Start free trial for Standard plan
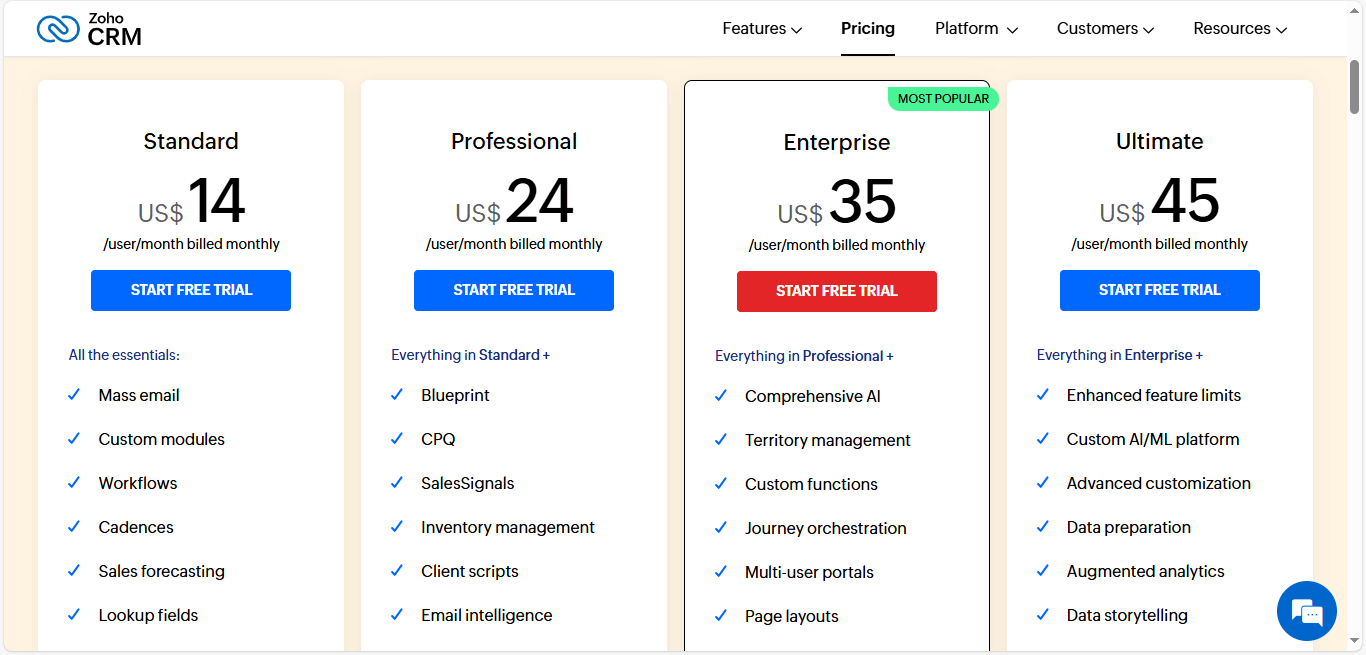 (191, 290)
